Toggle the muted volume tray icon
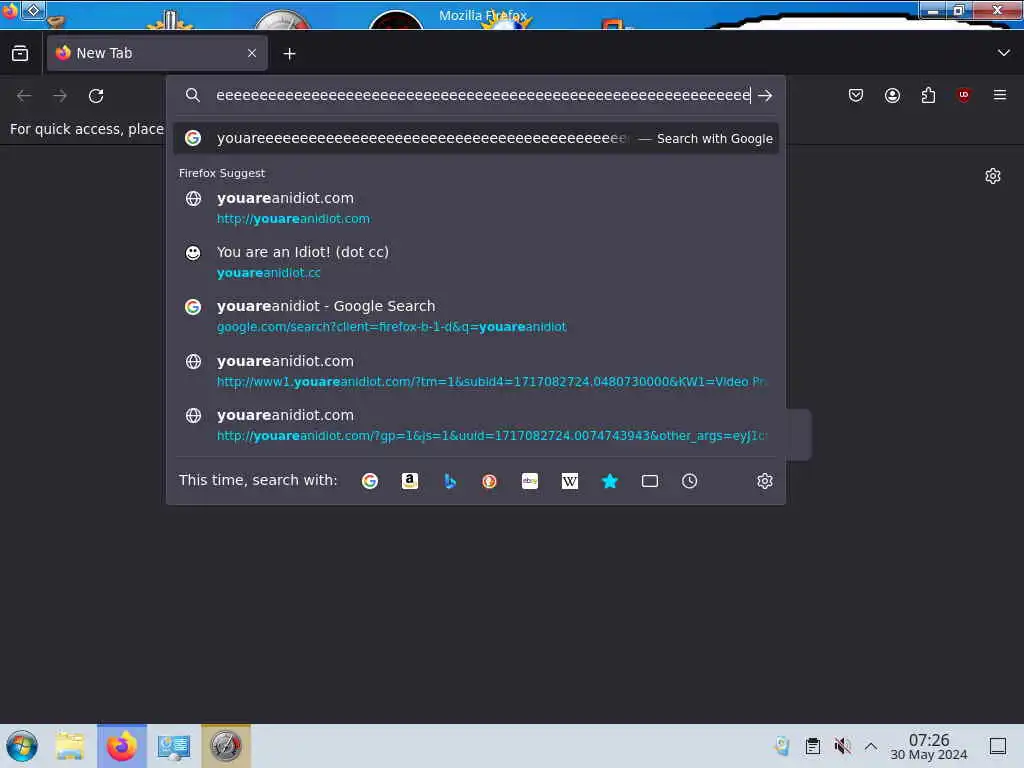This screenshot has height=768, width=1024. coord(842,746)
